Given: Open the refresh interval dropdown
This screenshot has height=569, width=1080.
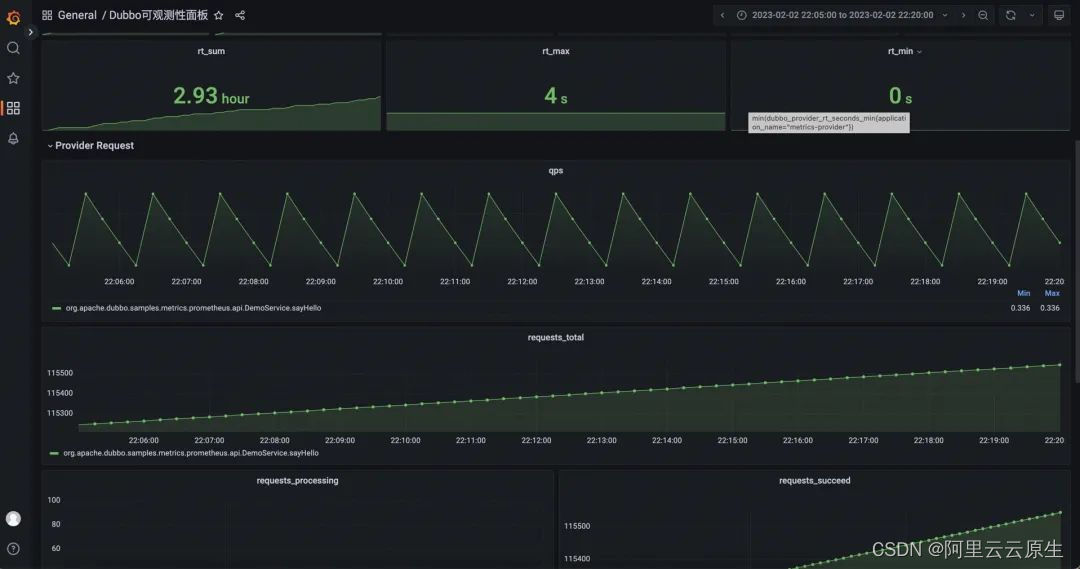Looking at the screenshot, I should [1032, 15].
